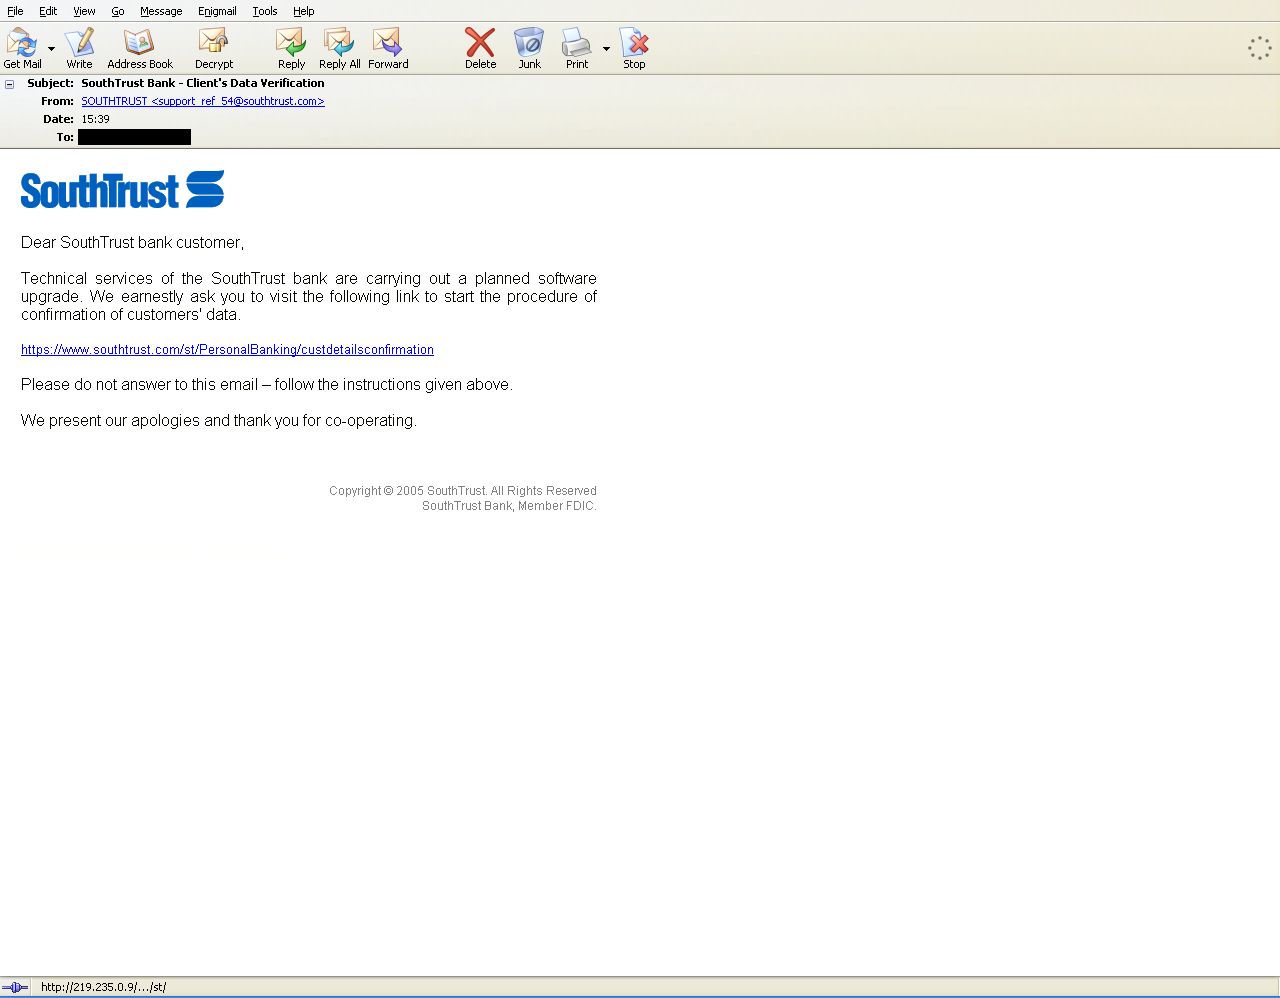Open the Get Mail dropdown arrow
The height and width of the screenshot is (998, 1280).
[52, 48]
